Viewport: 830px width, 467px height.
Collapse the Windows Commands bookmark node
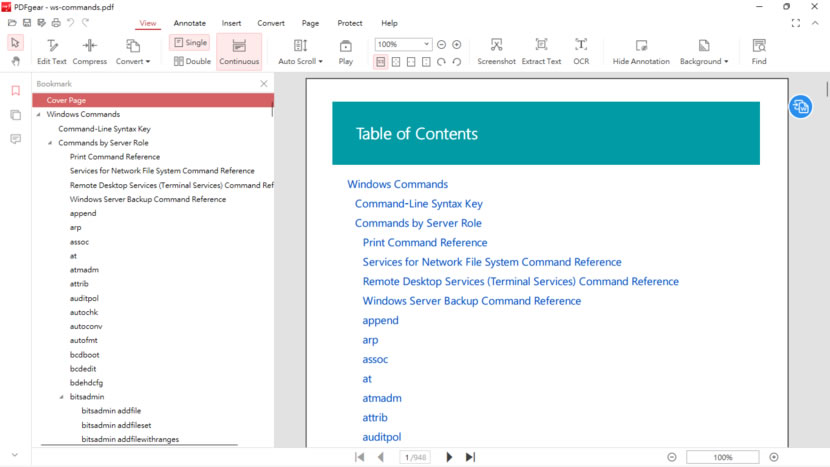(39, 114)
